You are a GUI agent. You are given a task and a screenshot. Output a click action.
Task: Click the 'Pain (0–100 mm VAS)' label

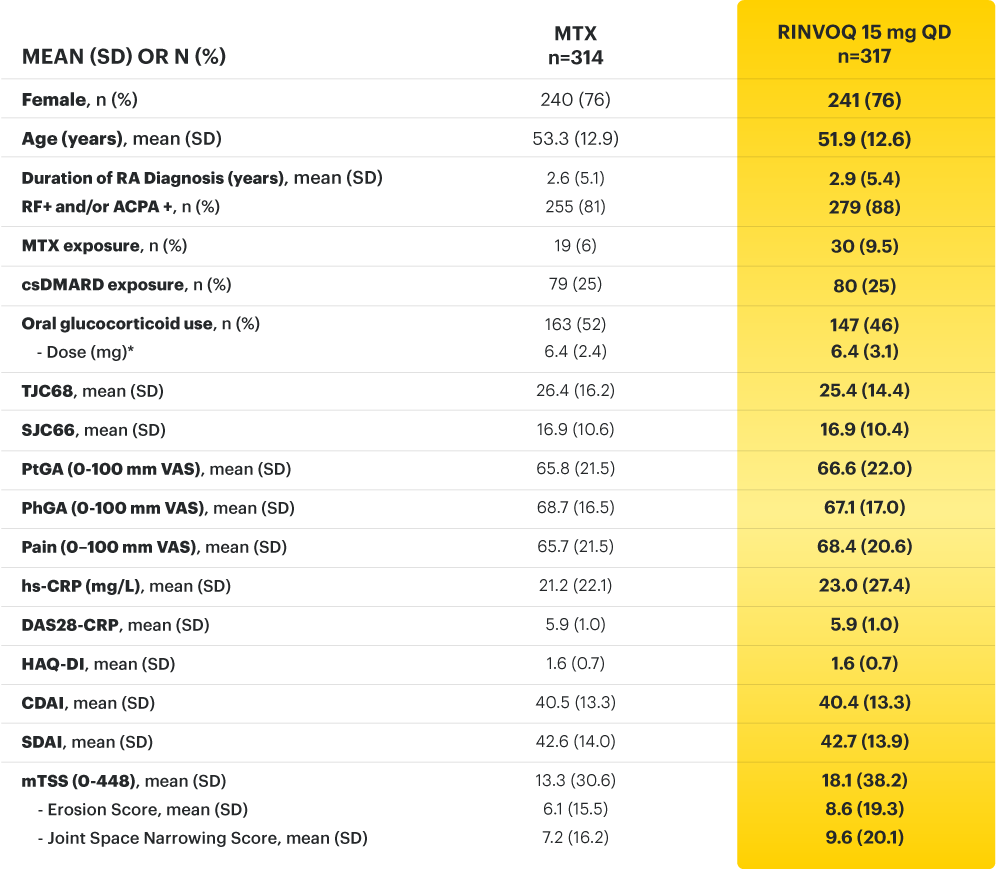[110, 547]
